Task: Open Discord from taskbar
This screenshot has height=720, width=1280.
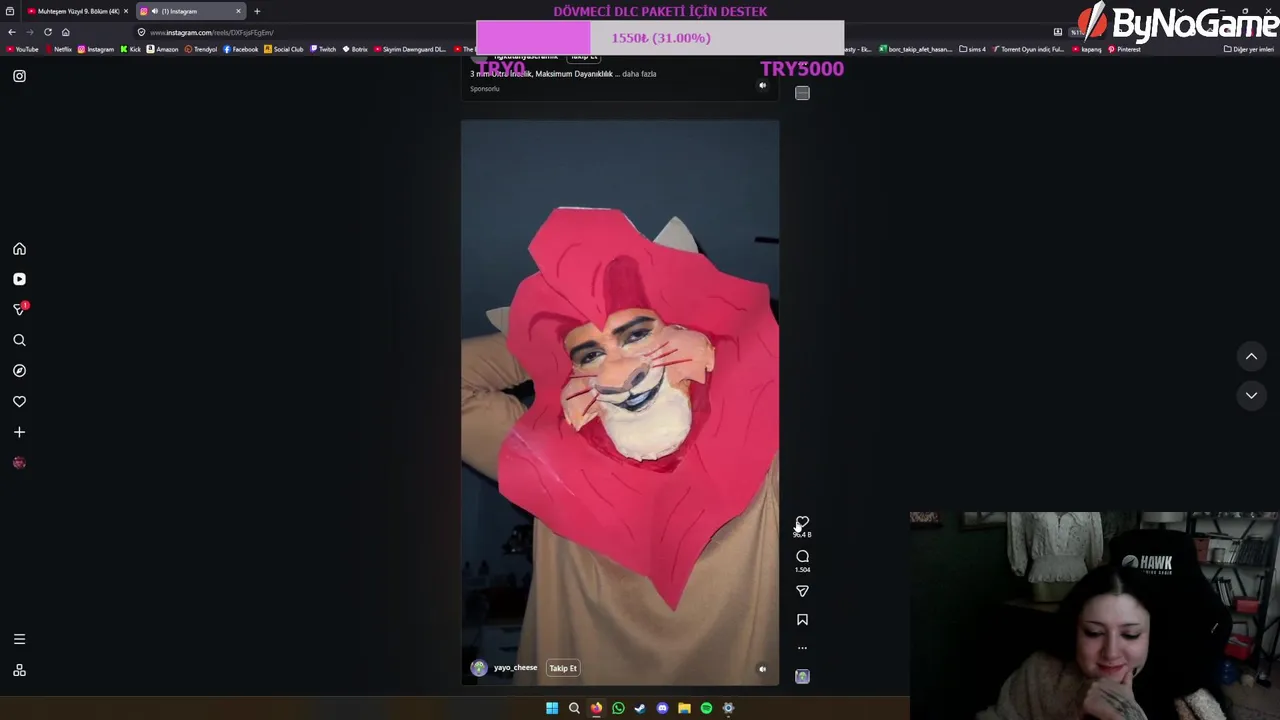Action: (x=662, y=708)
